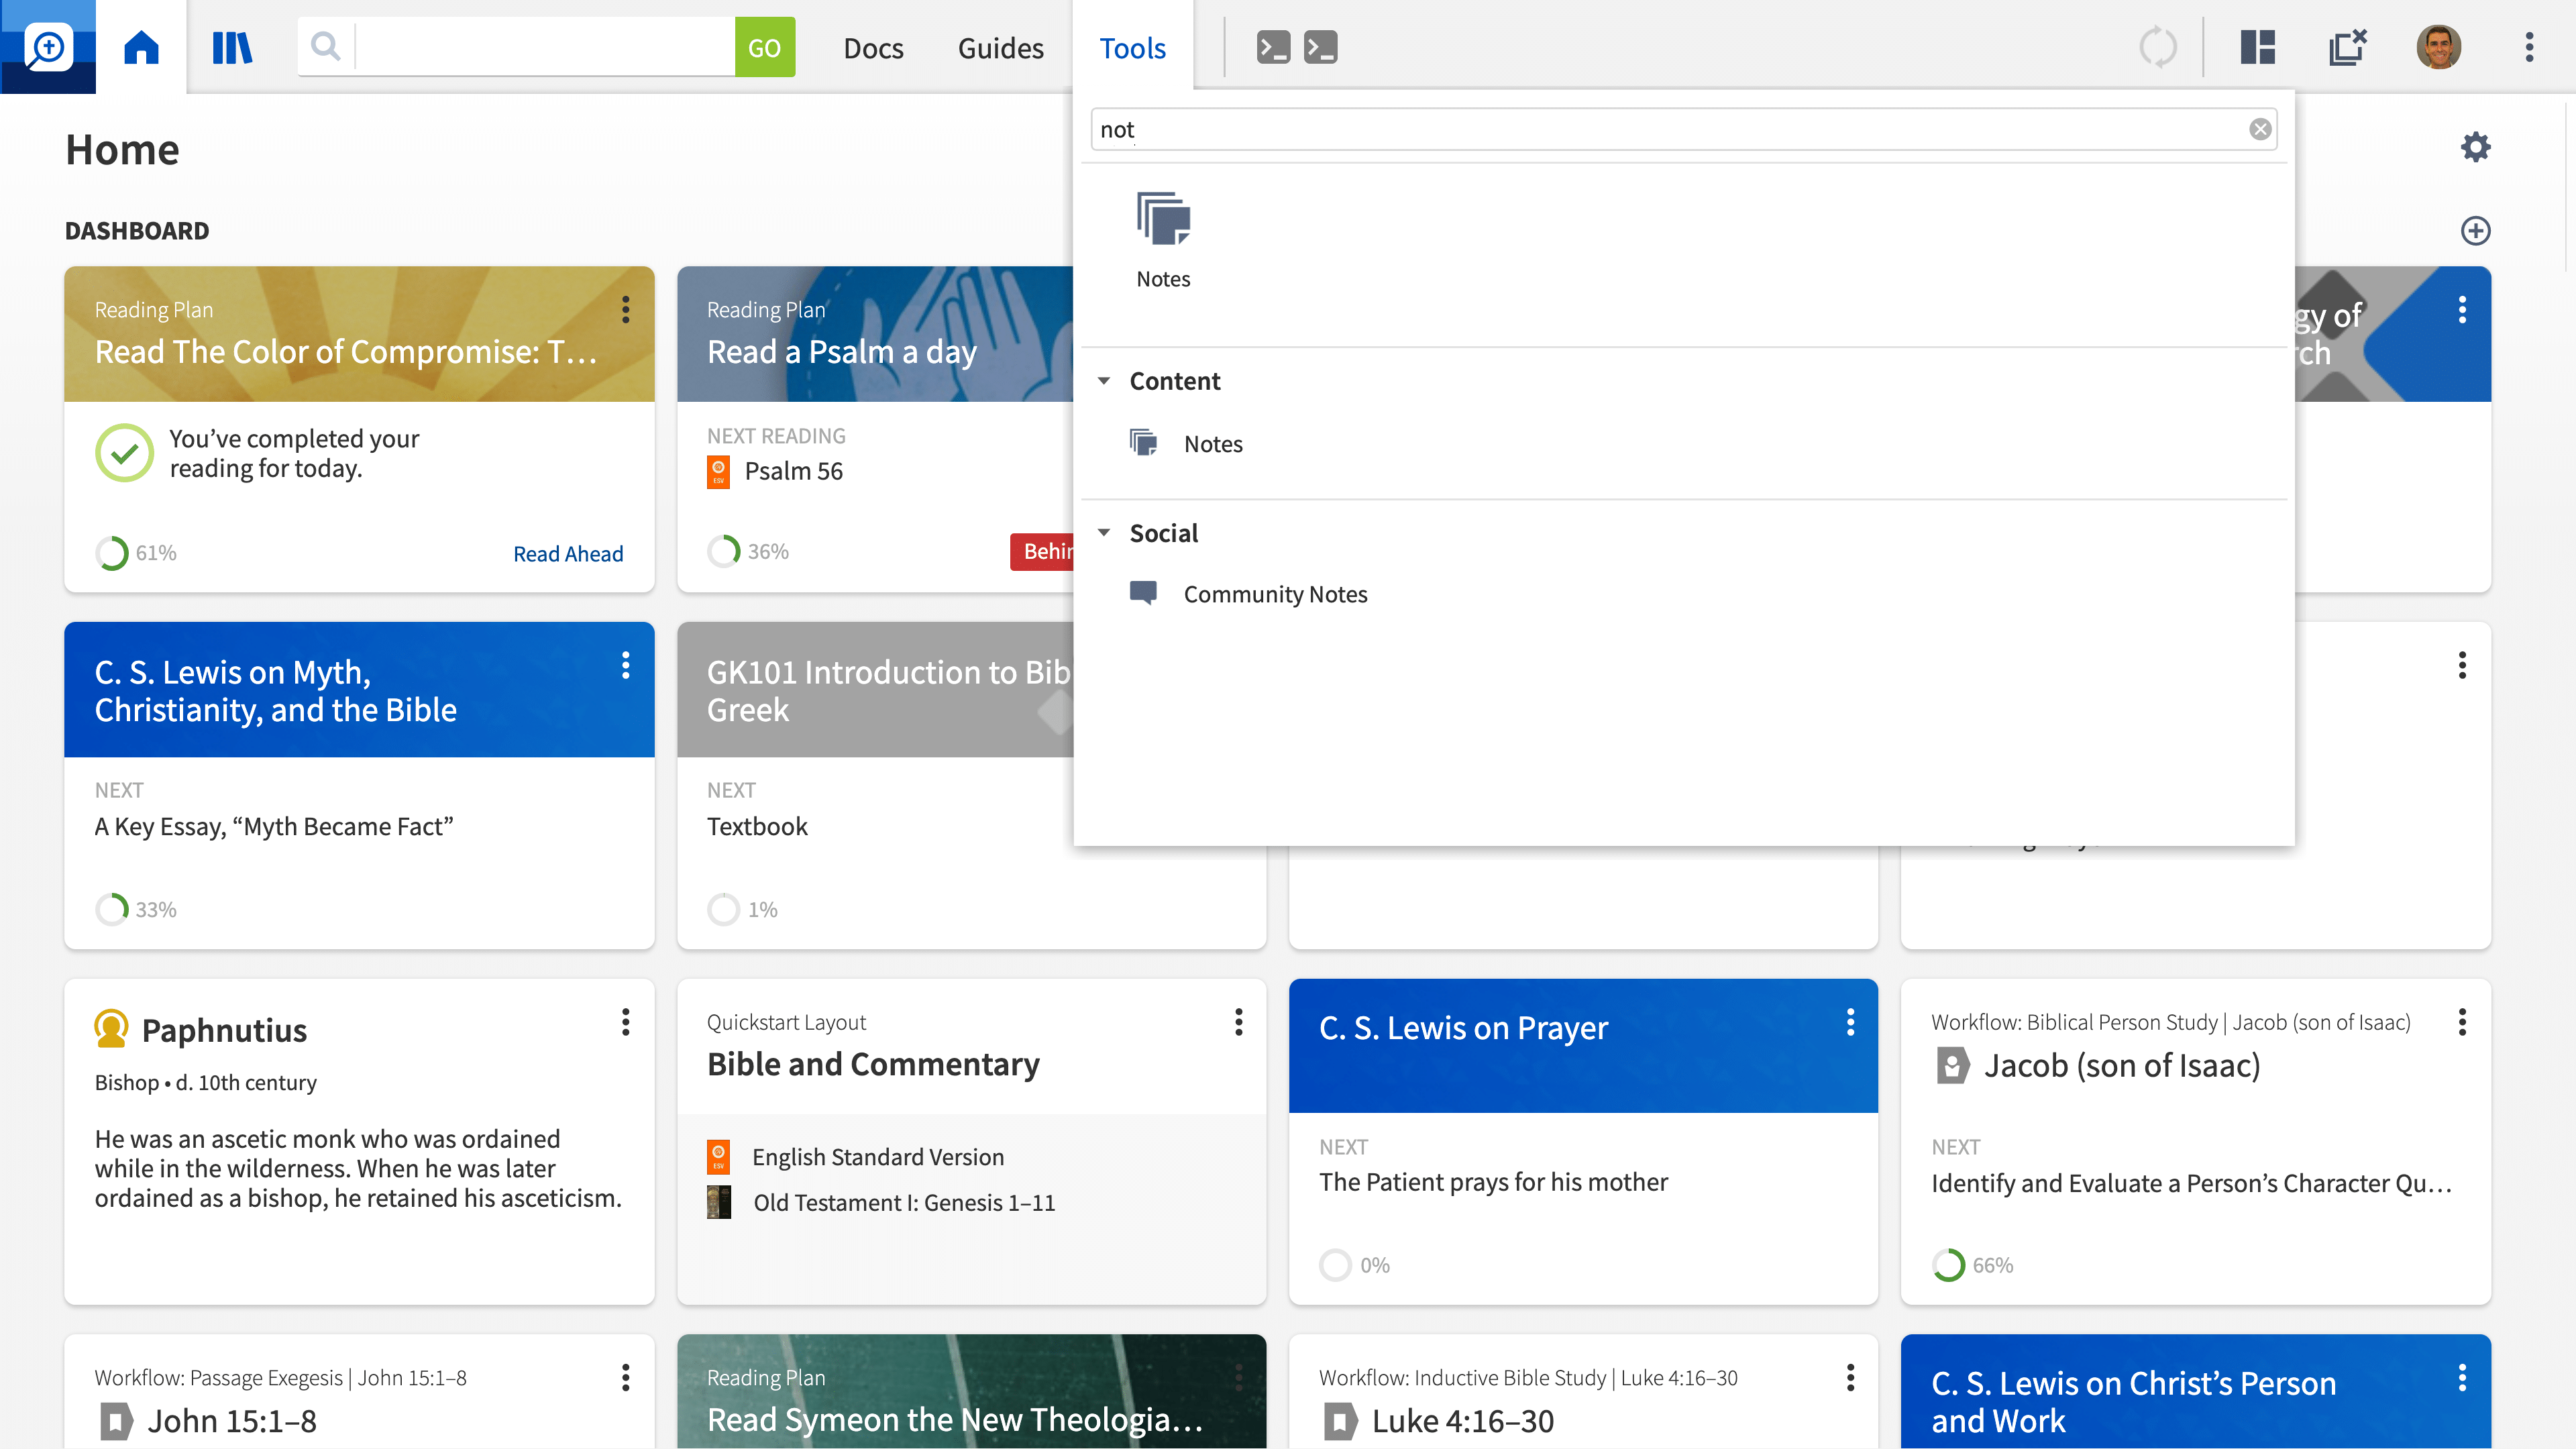Image resolution: width=2576 pixels, height=1449 pixels.
Task: Open options for Luke 4:16–30 workflow card
Action: click(1850, 1377)
